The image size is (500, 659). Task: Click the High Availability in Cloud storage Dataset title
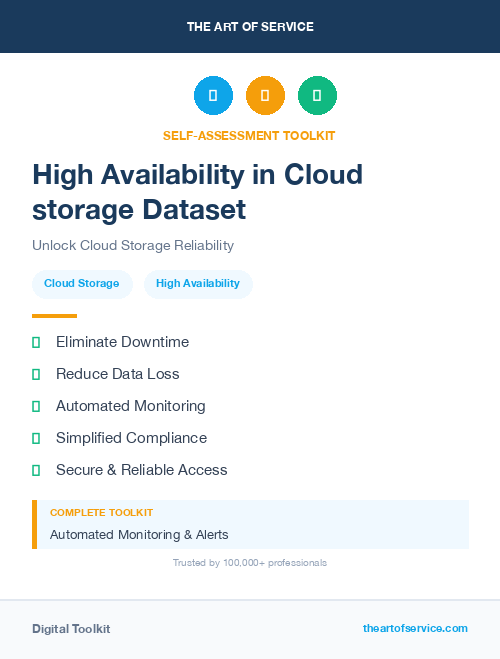tap(197, 192)
